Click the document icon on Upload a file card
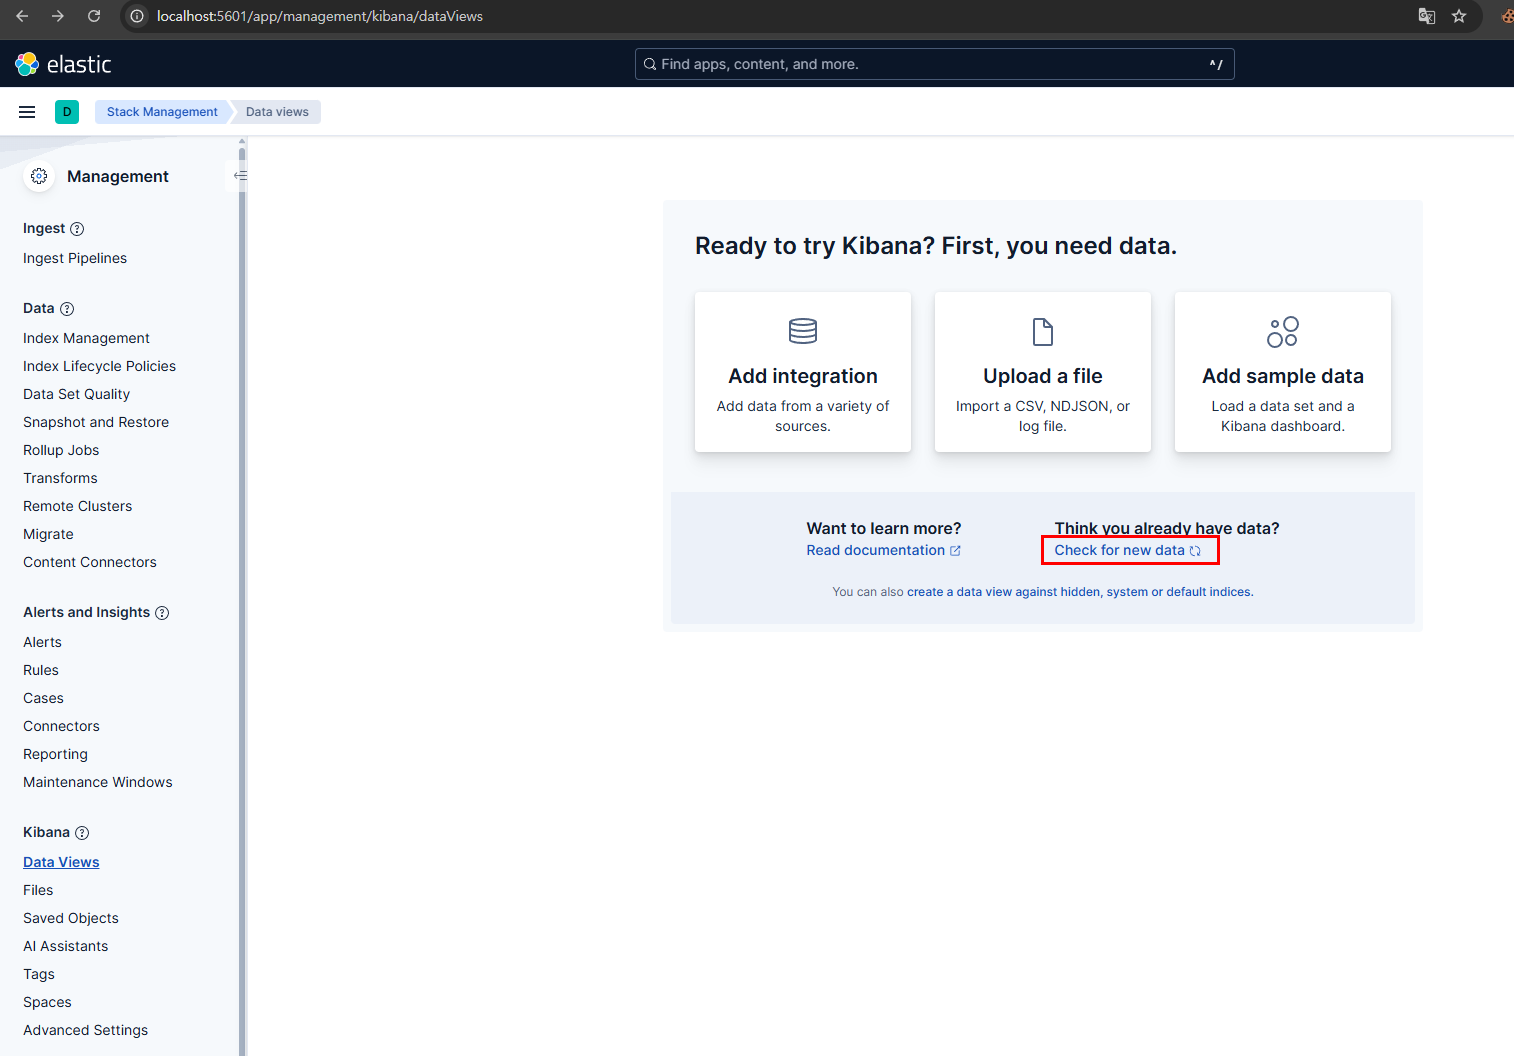The height and width of the screenshot is (1056, 1514). pyautogui.click(x=1043, y=331)
